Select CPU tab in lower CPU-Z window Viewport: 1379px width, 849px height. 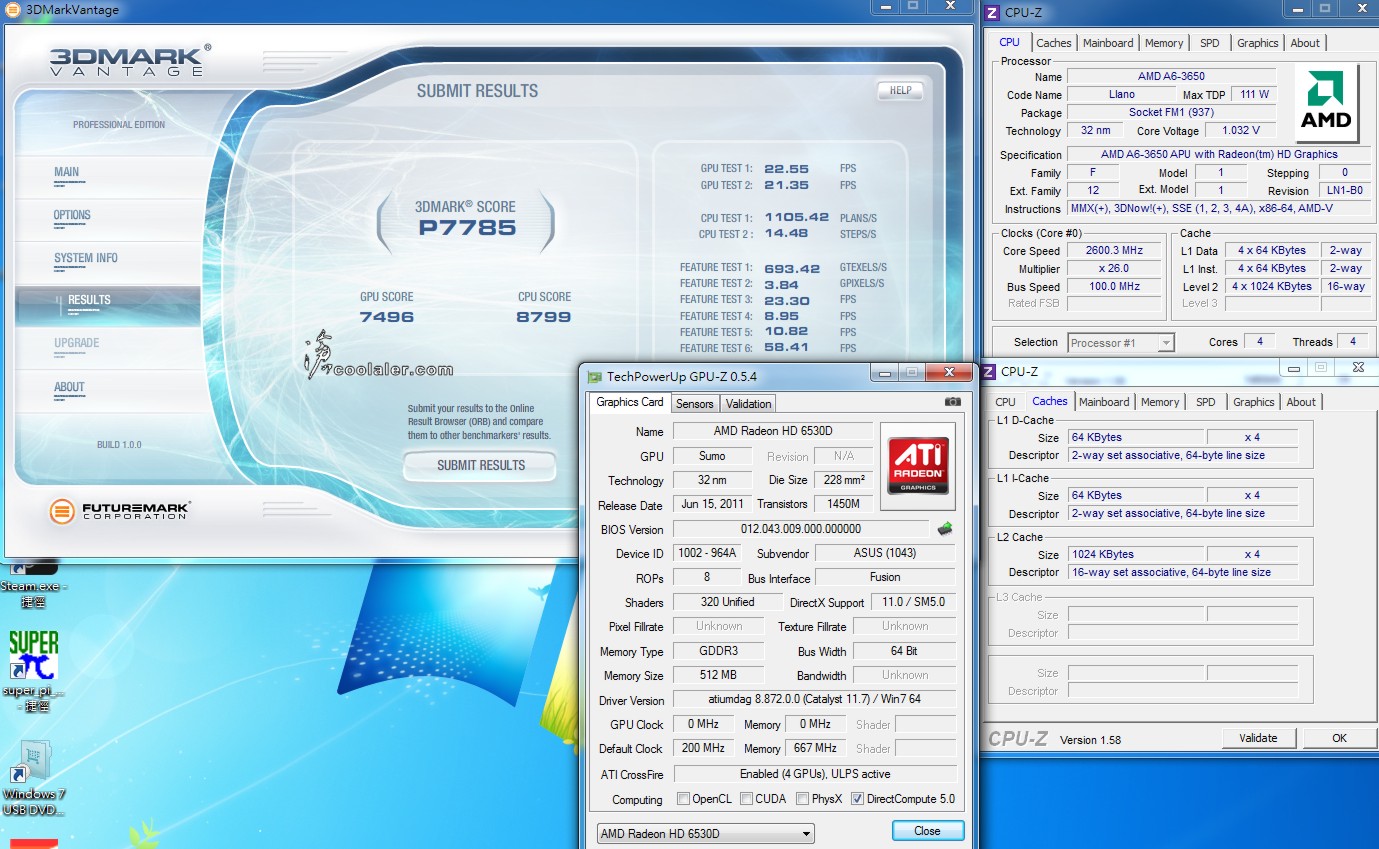point(1005,402)
